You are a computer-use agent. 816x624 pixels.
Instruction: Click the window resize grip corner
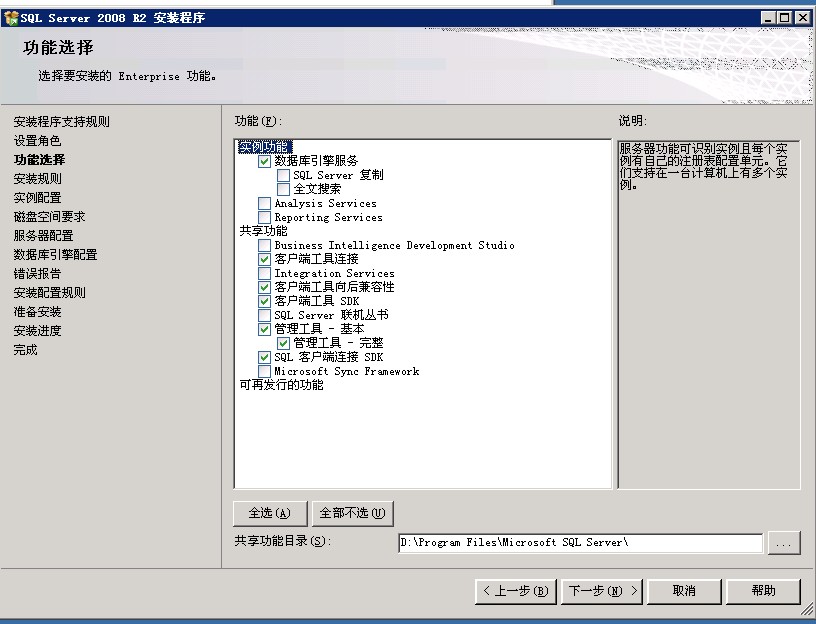[807, 610]
